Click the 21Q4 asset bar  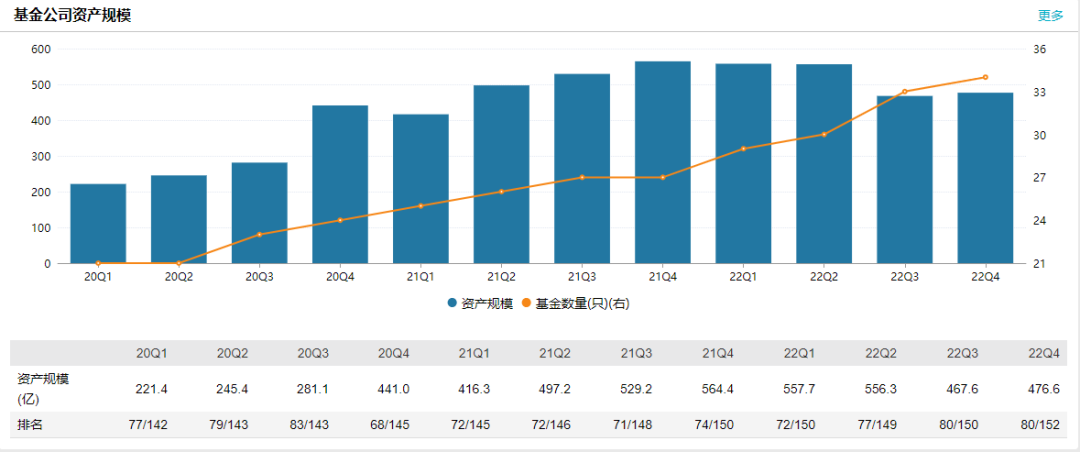point(663,163)
